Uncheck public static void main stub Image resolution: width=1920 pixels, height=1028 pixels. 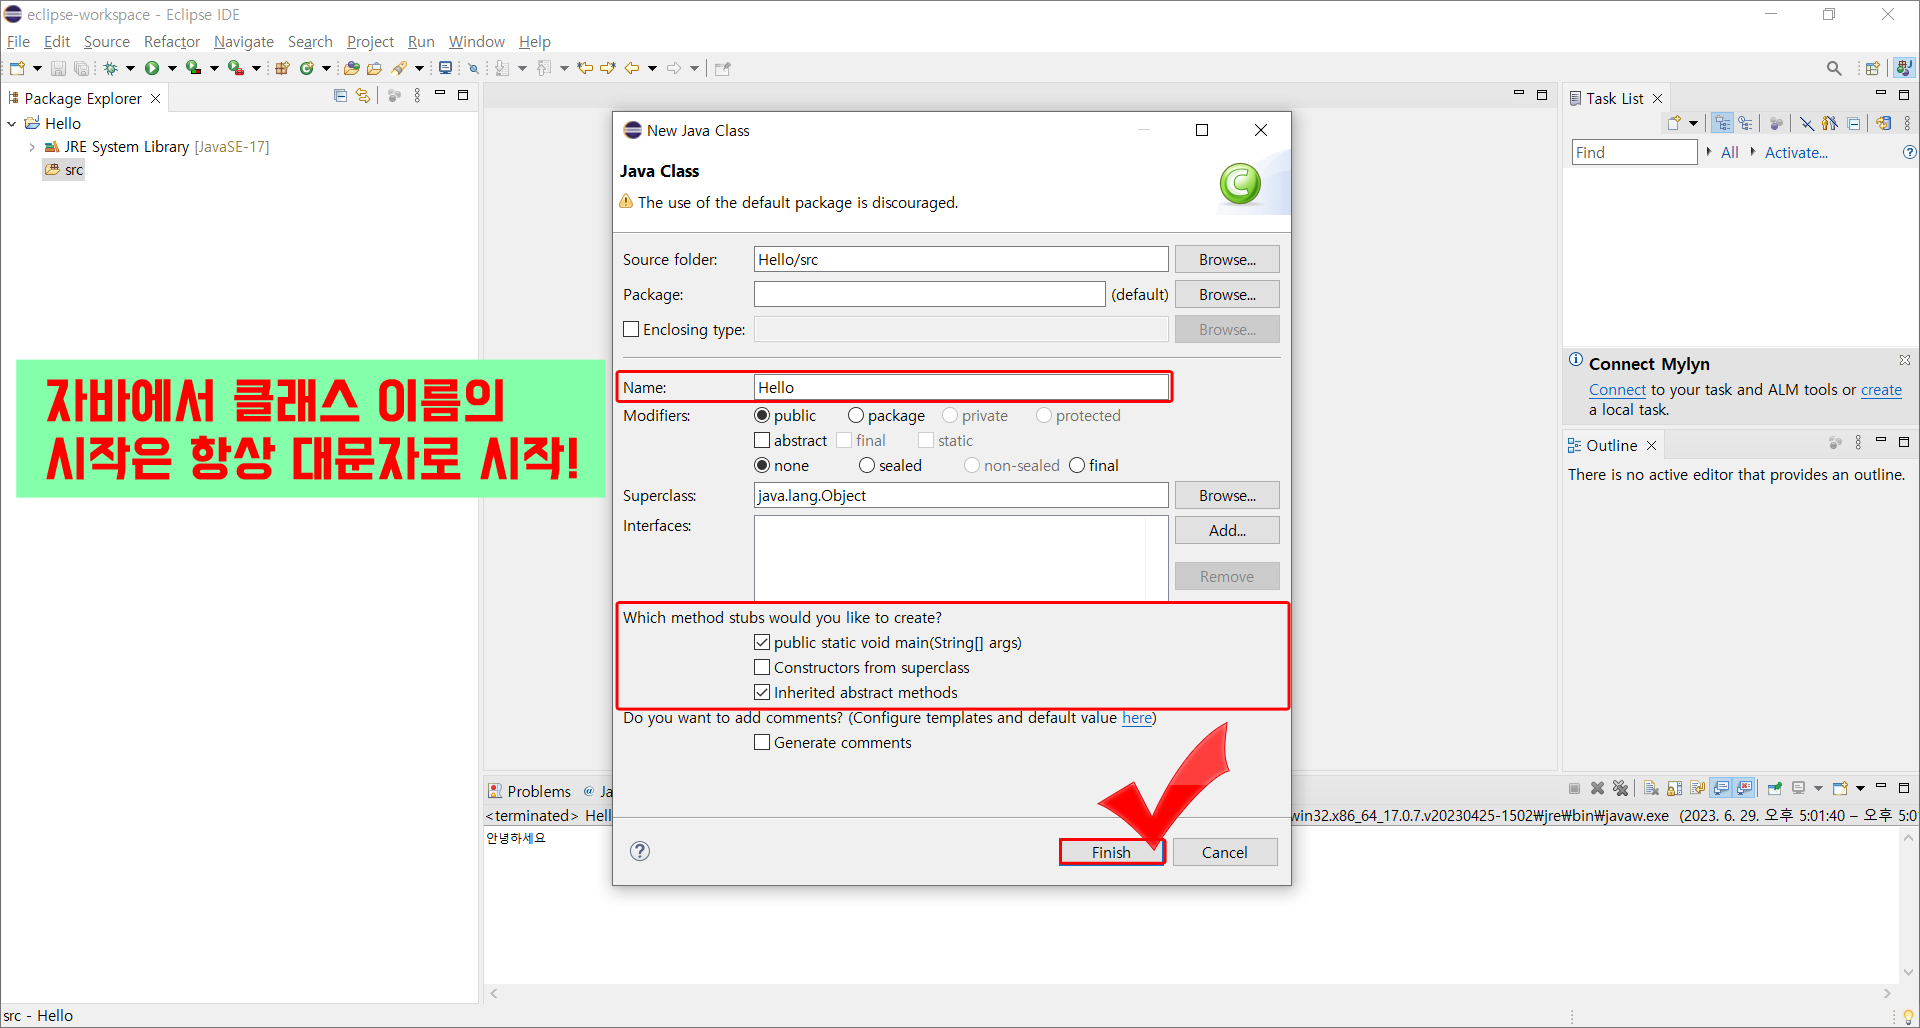(x=762, y=642)
